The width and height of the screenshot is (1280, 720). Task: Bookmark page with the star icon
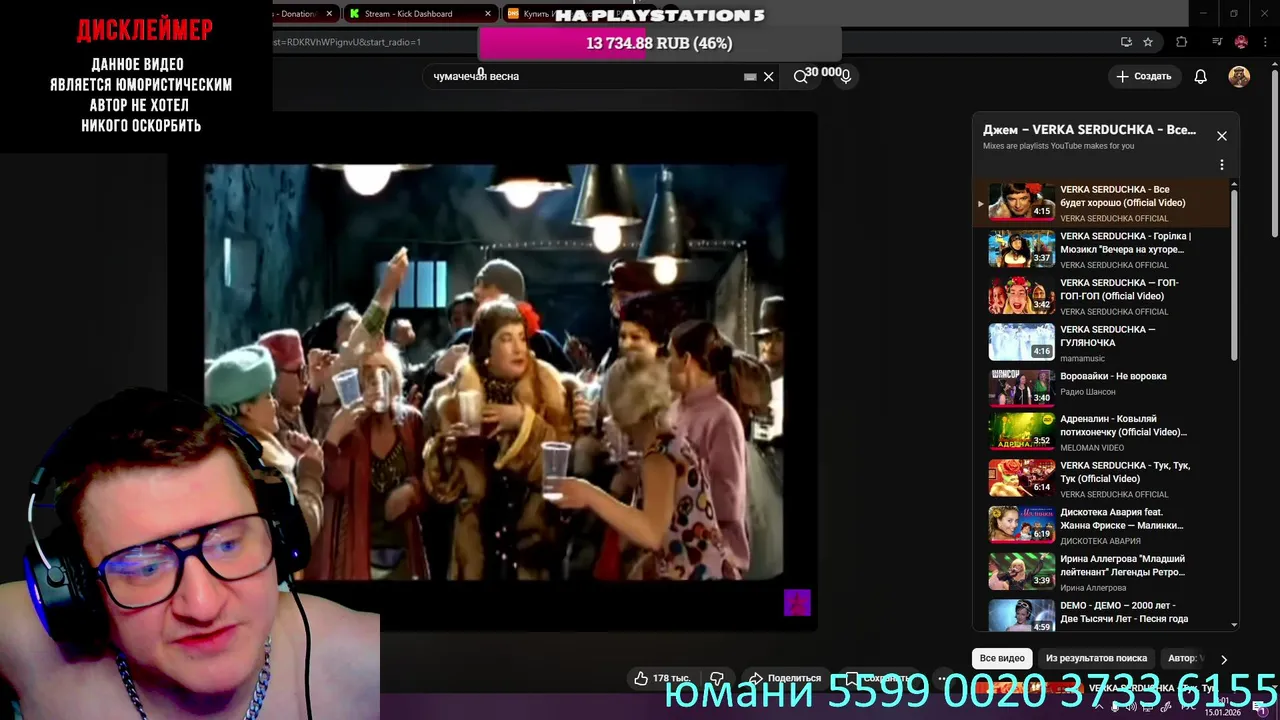coord(1148,42)
